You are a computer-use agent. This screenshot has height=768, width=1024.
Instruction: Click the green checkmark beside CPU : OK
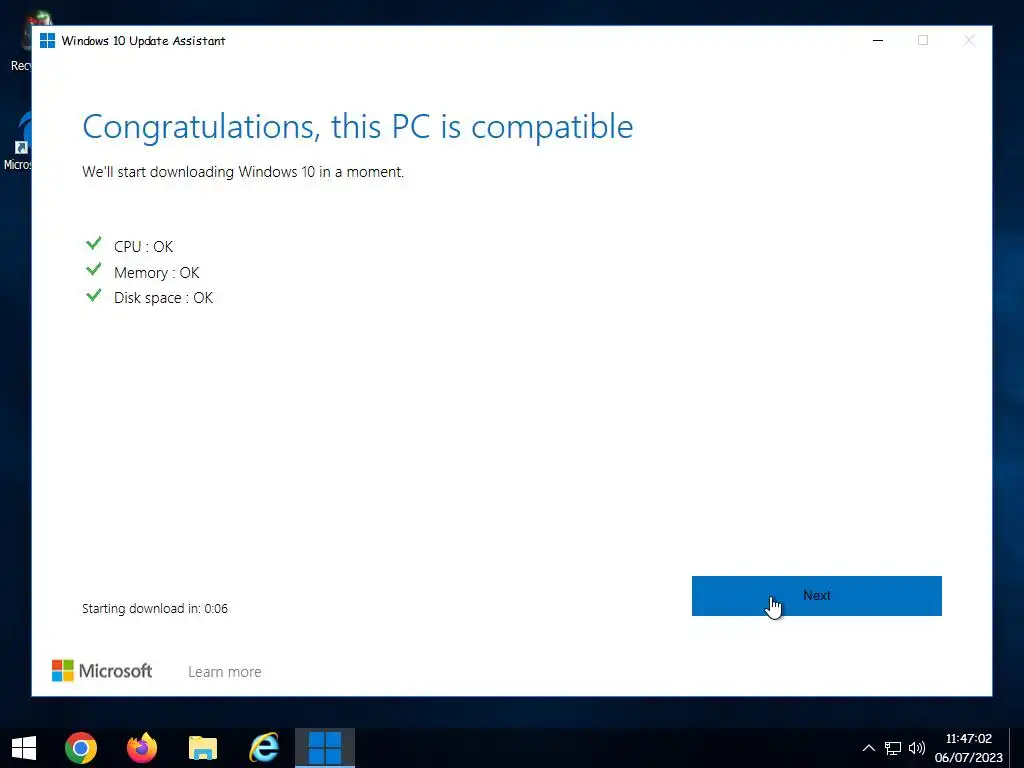click(94, 244)
